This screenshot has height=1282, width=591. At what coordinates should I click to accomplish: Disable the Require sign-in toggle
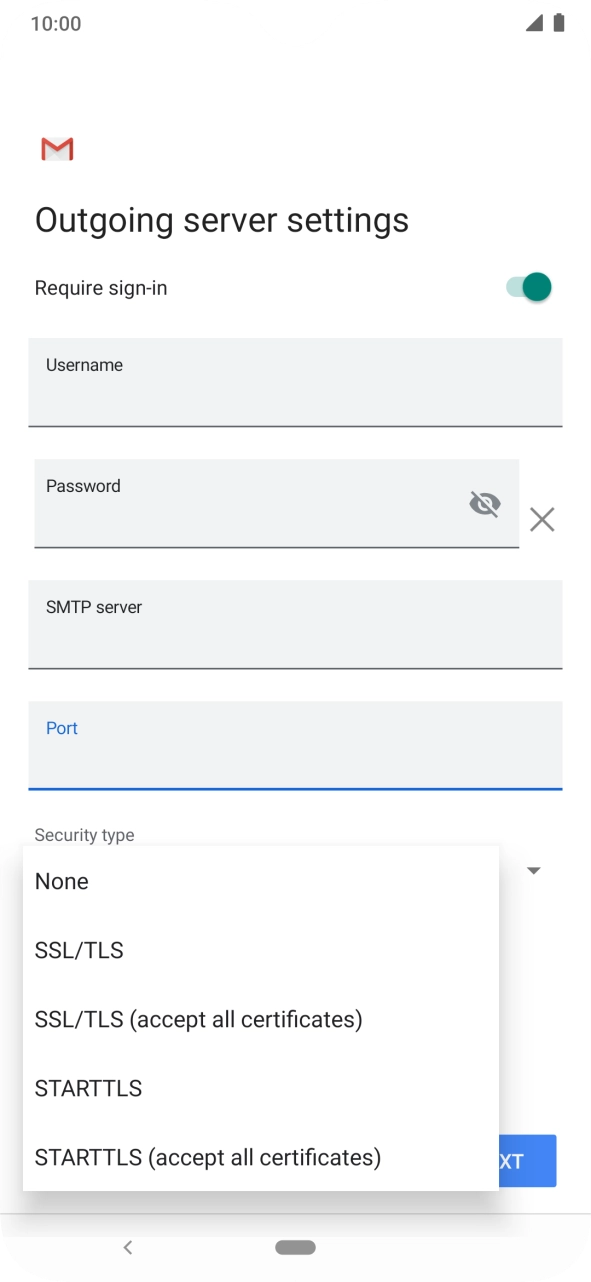pyautogui.click(x=528, y=287)
